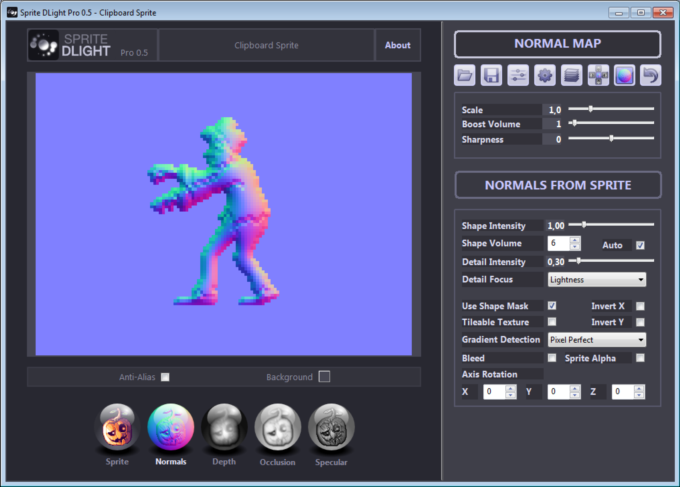Click the Axis Rotation X input field
Screen dimensions: 680x487
[x=495, y=392]
